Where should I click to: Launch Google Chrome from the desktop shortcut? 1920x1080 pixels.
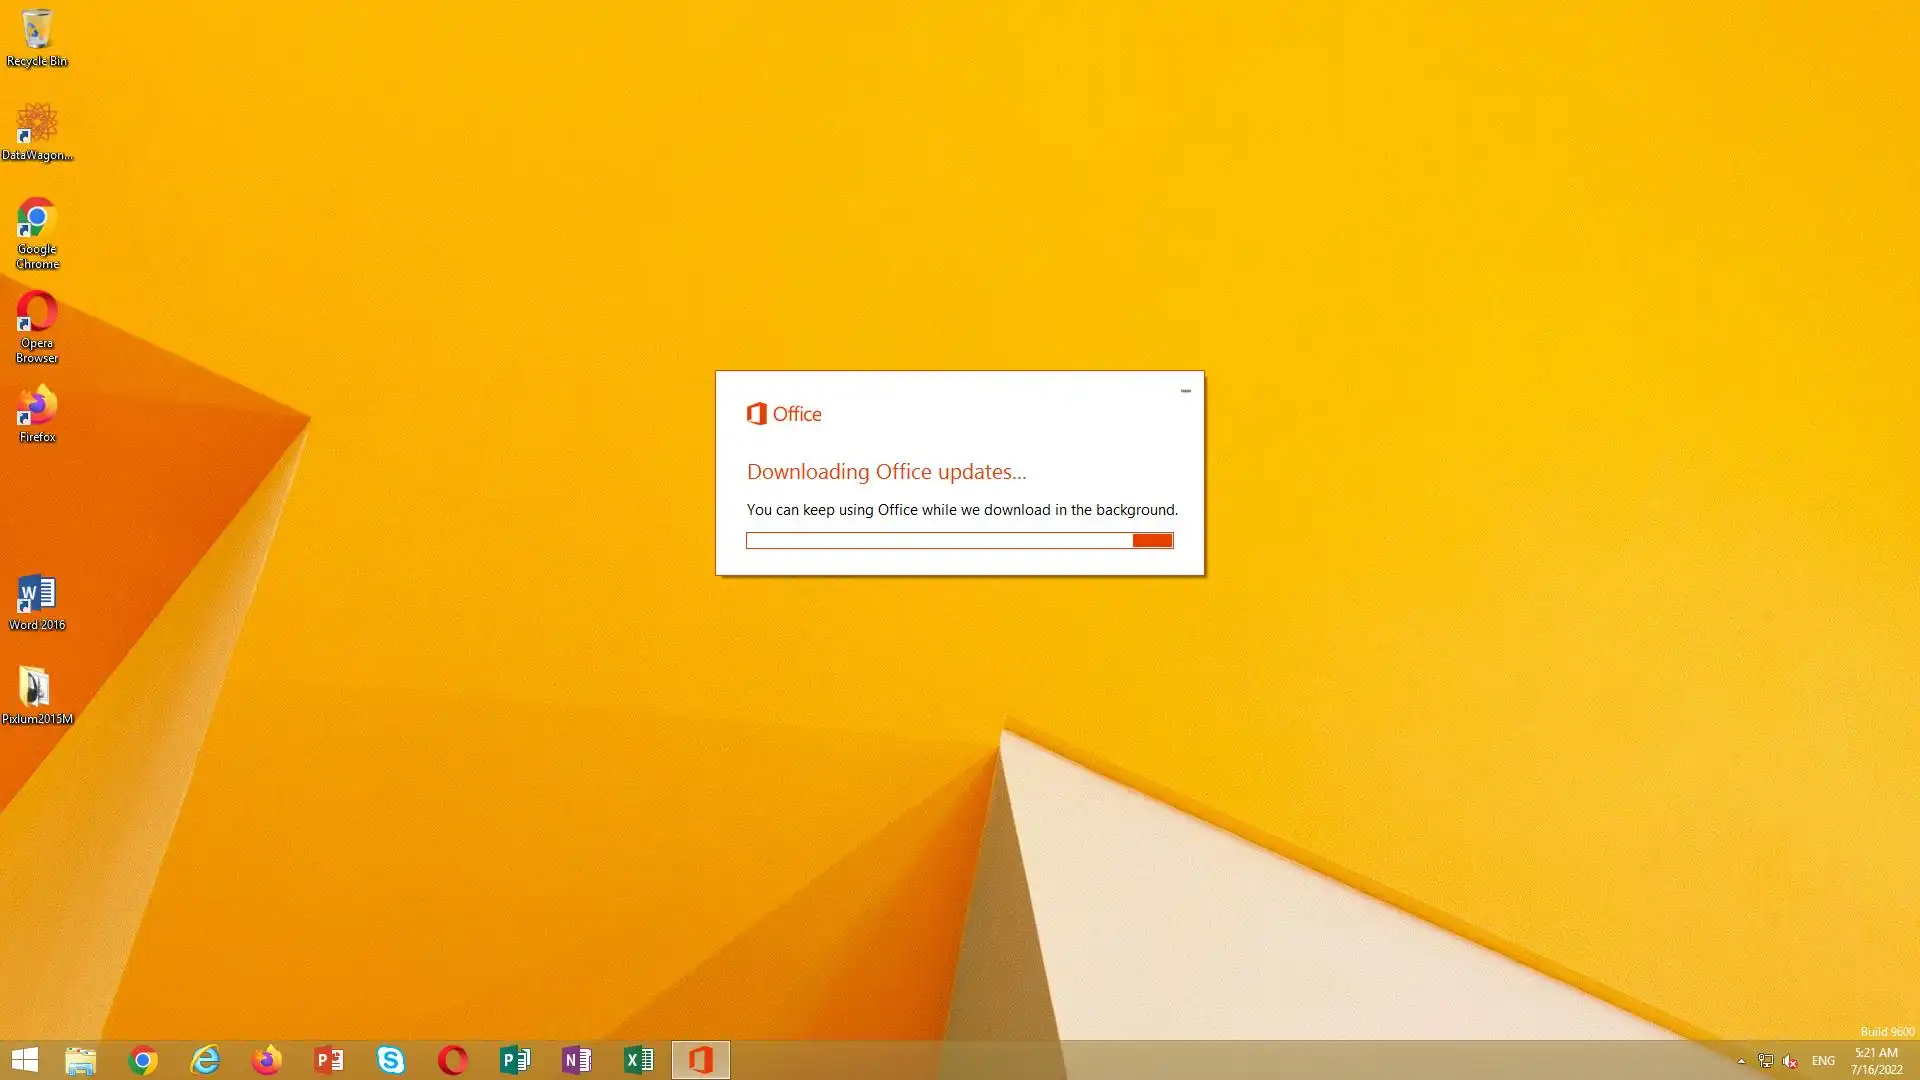(x=37, y=232)
